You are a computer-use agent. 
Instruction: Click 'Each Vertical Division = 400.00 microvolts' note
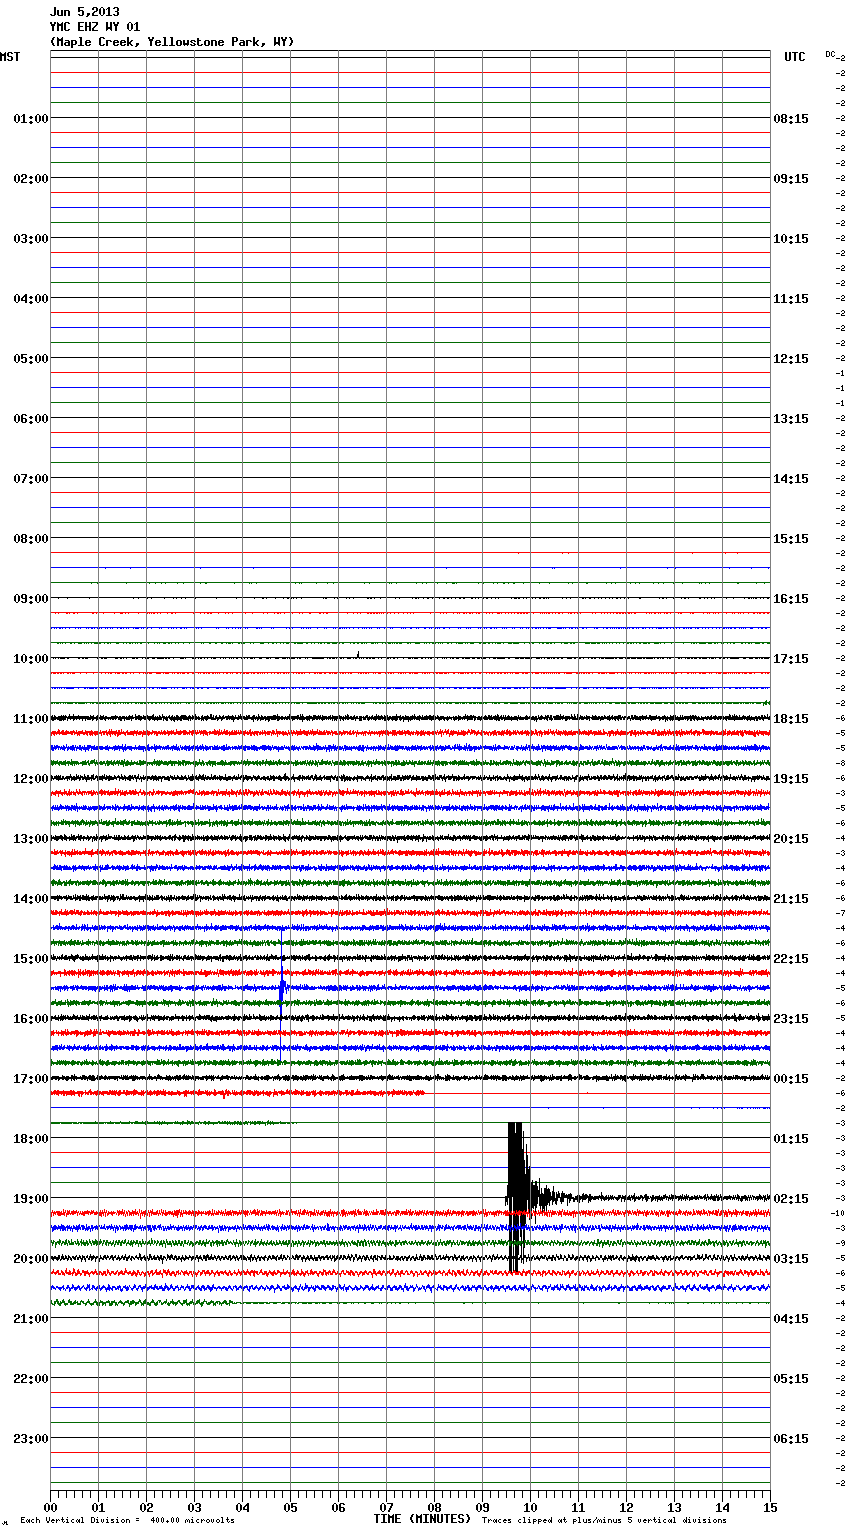[x=127, y=1520]
